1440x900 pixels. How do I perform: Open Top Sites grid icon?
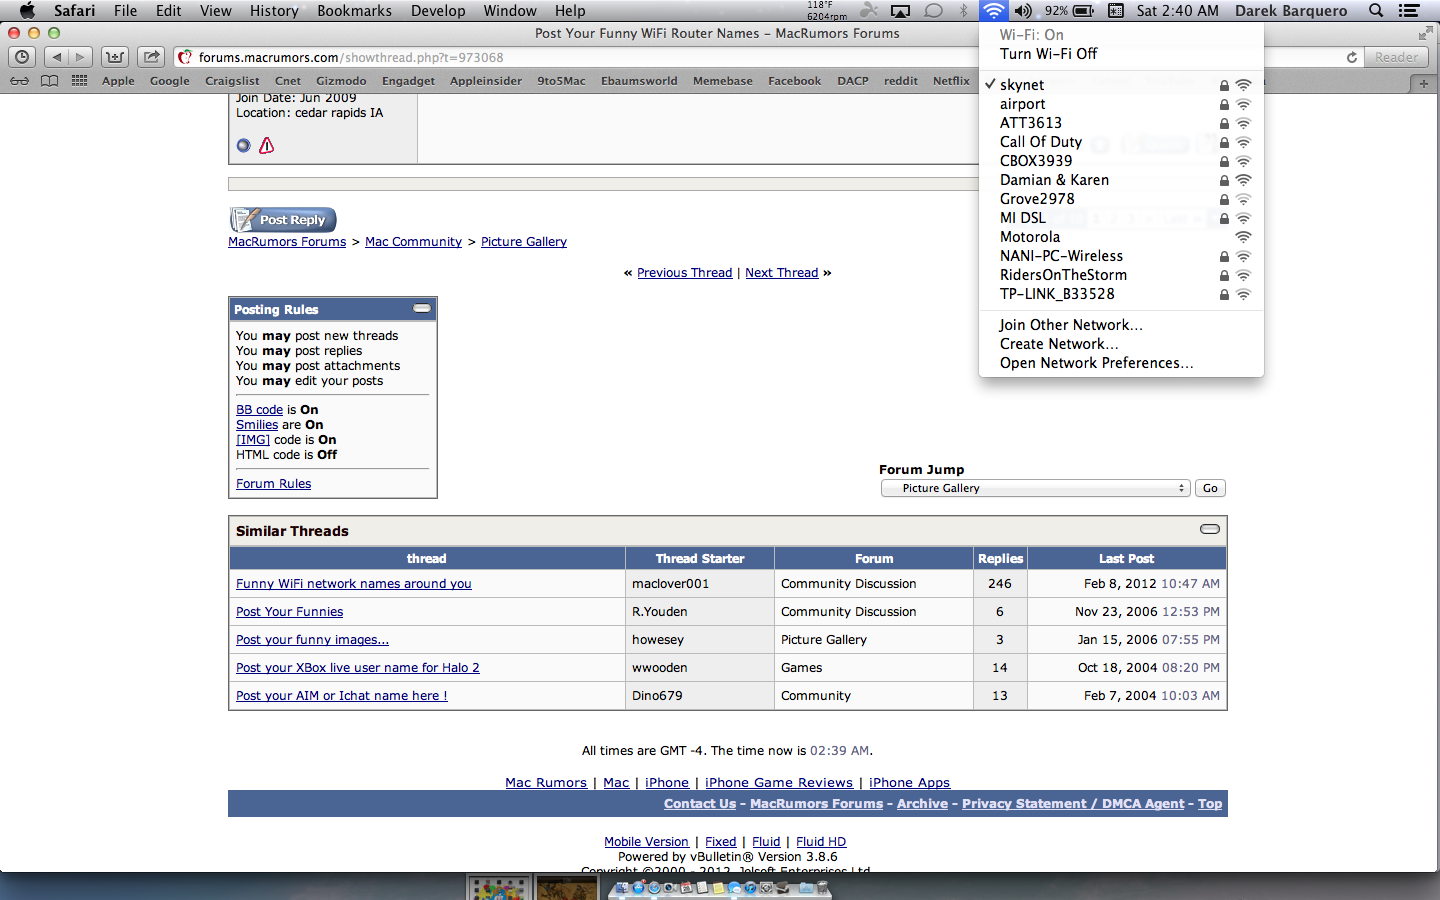[x=79, y=81]
